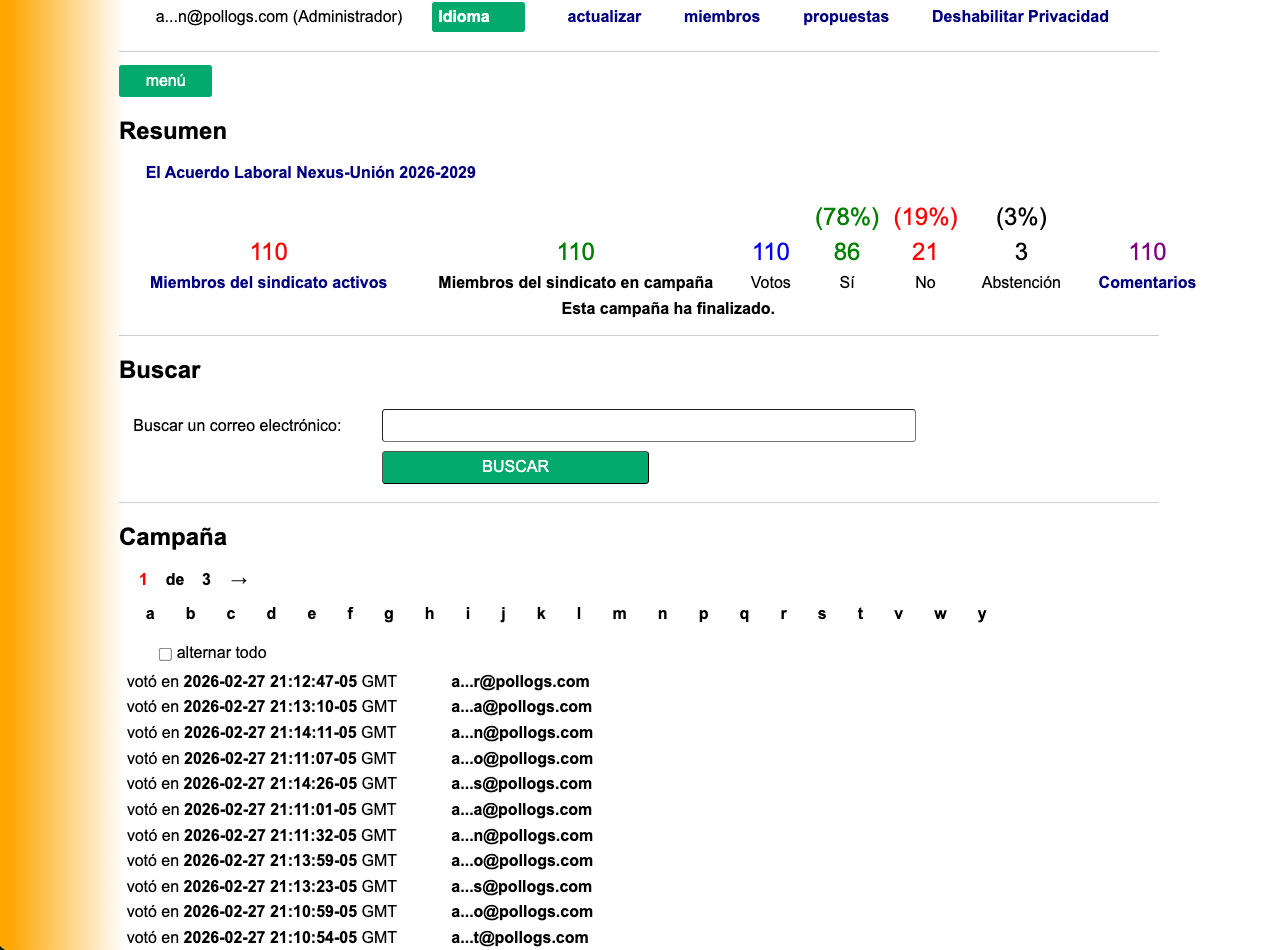The width and height of the screenshot is (1279, 950).
Task: Go to propuestas in top navigation
Action: point(845,17)
